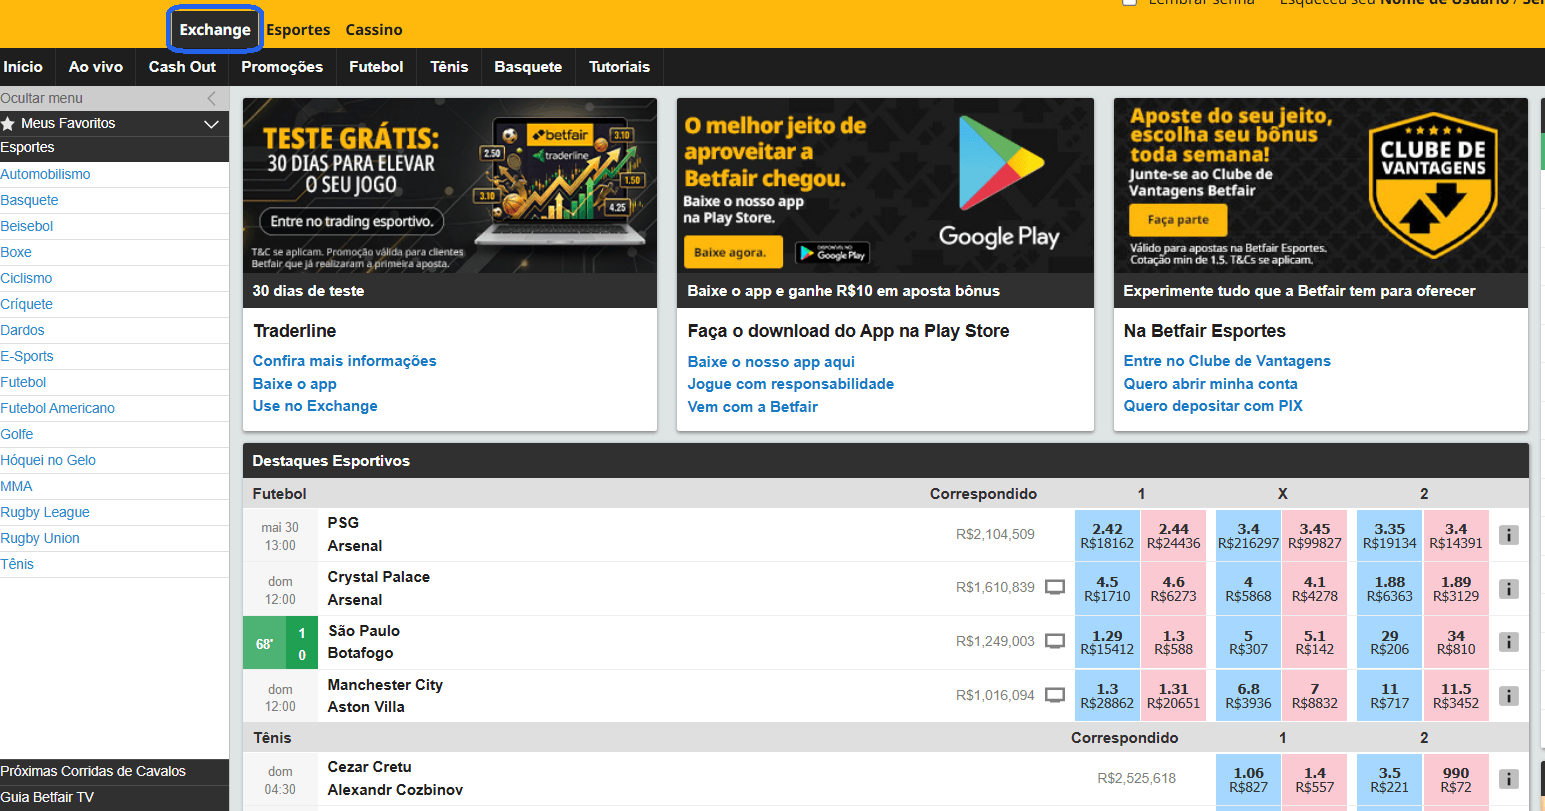Back Botafogo at odds 29

pyautogui.click(x=1389, y=642)
